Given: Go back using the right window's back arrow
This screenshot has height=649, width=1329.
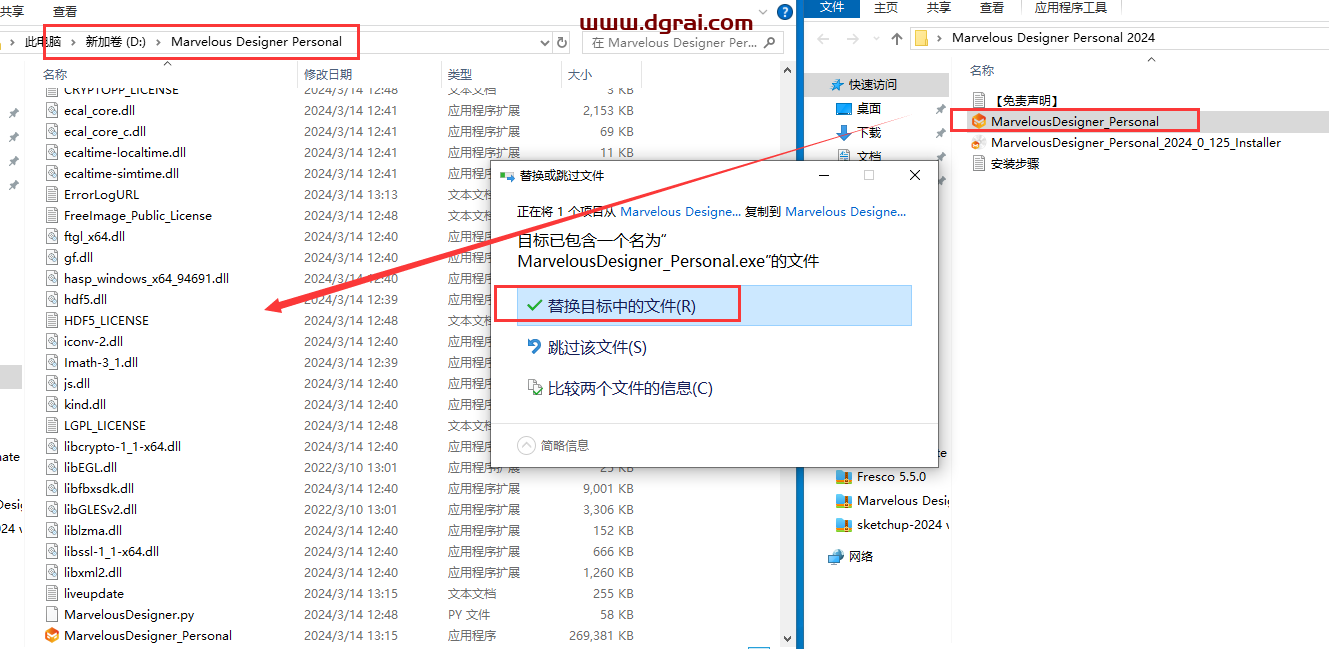Looking at the screenshot, I should coord(823,39).
